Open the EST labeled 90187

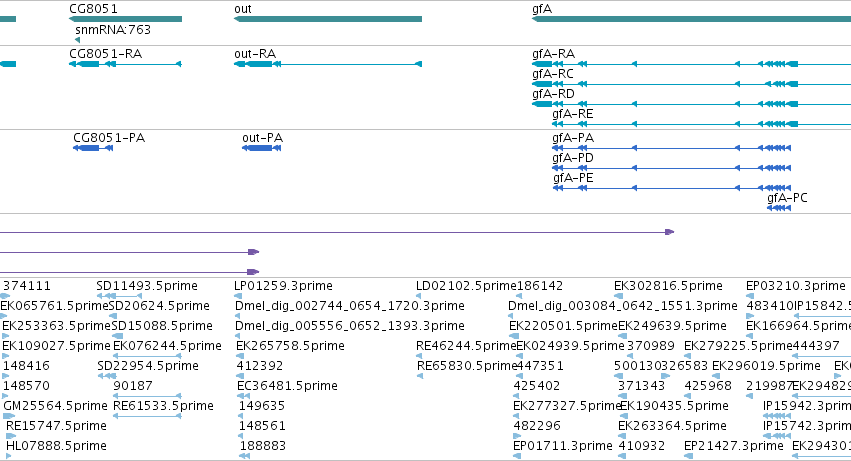tap(133, 386)
